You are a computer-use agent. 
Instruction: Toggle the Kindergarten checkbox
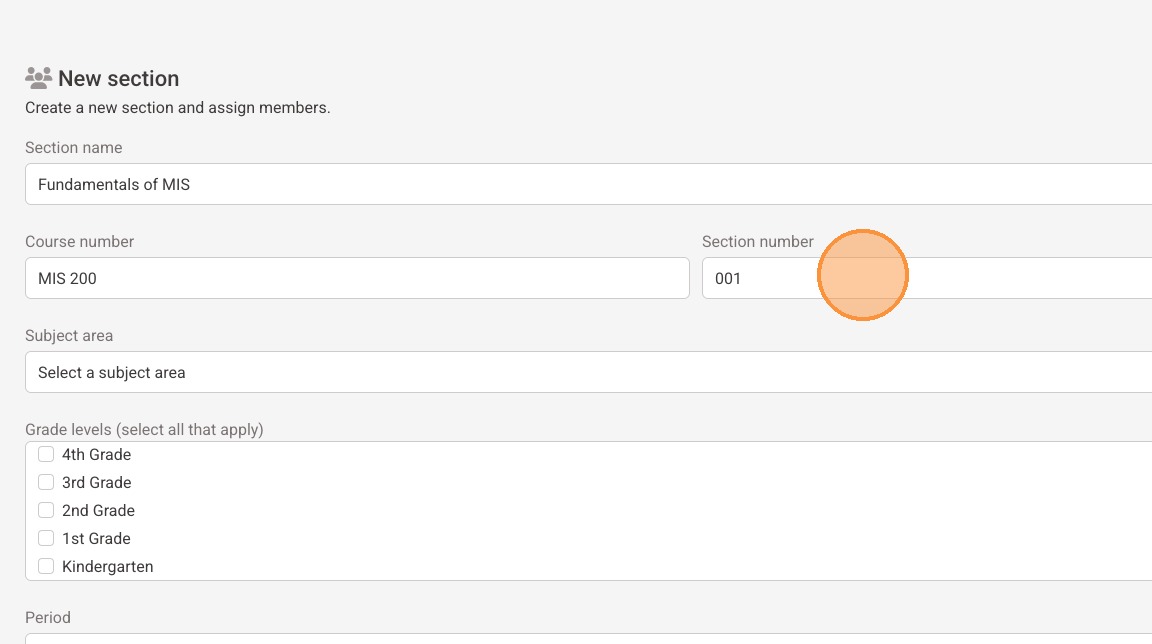coord(46,566)
